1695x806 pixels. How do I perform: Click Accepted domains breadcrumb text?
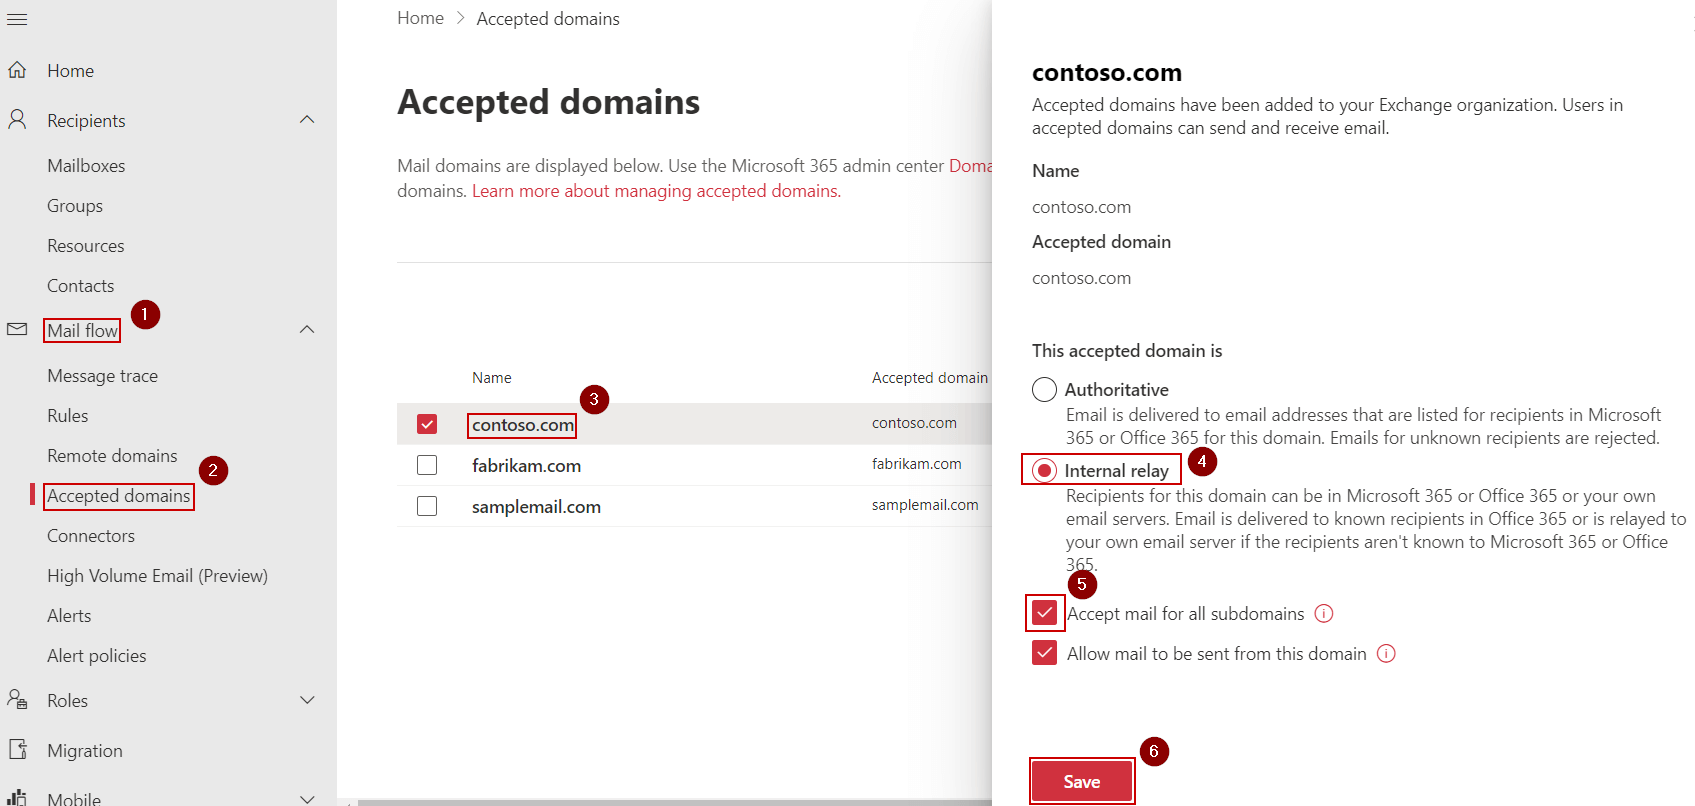coord(548,19)
